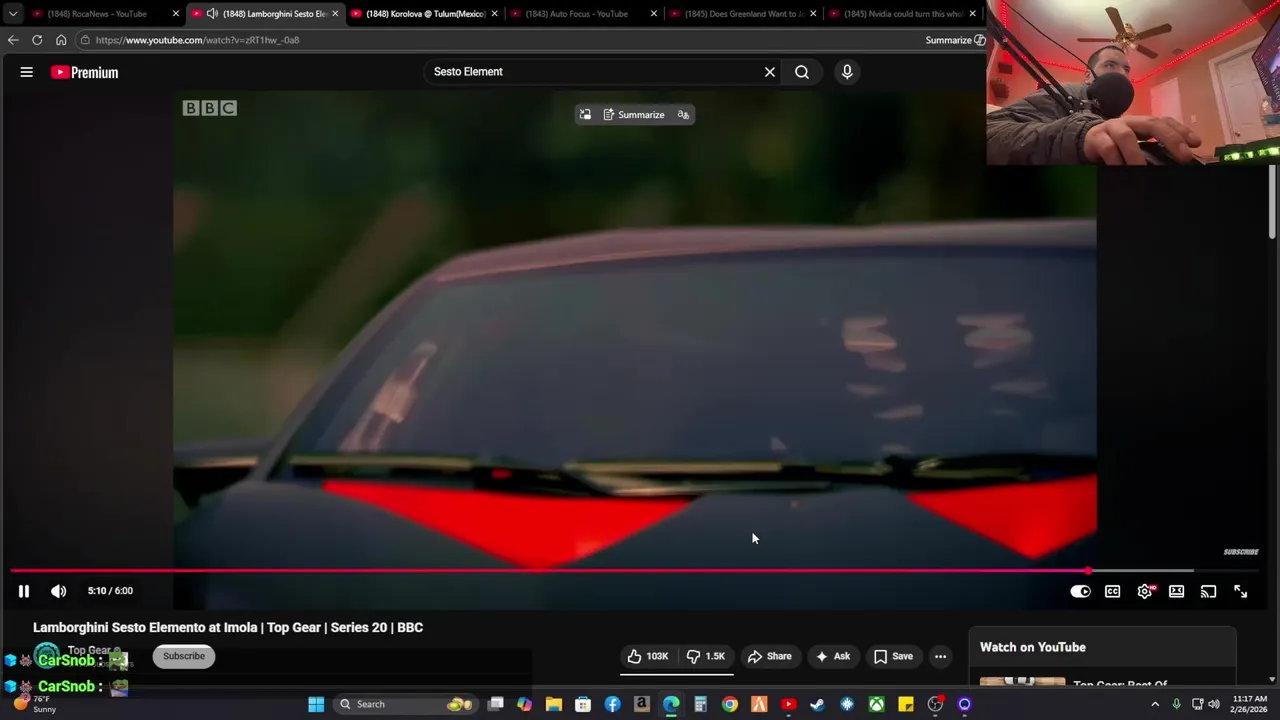The image size is (1280, 720).
Task: Switch to Does Greenland Want tab
Action: 744,14
